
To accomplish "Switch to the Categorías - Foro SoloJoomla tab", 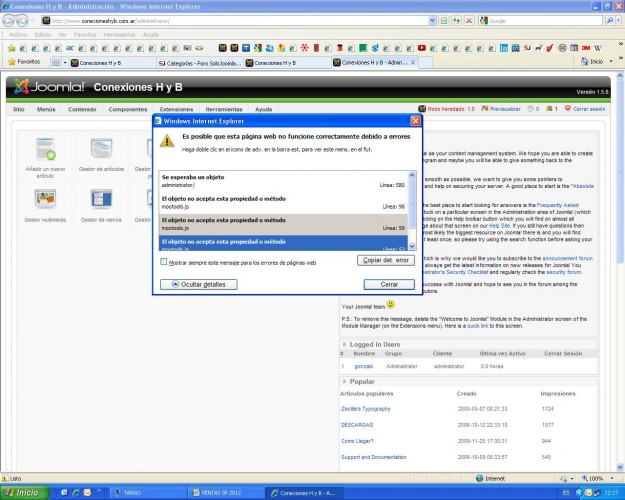I will 200,63.
